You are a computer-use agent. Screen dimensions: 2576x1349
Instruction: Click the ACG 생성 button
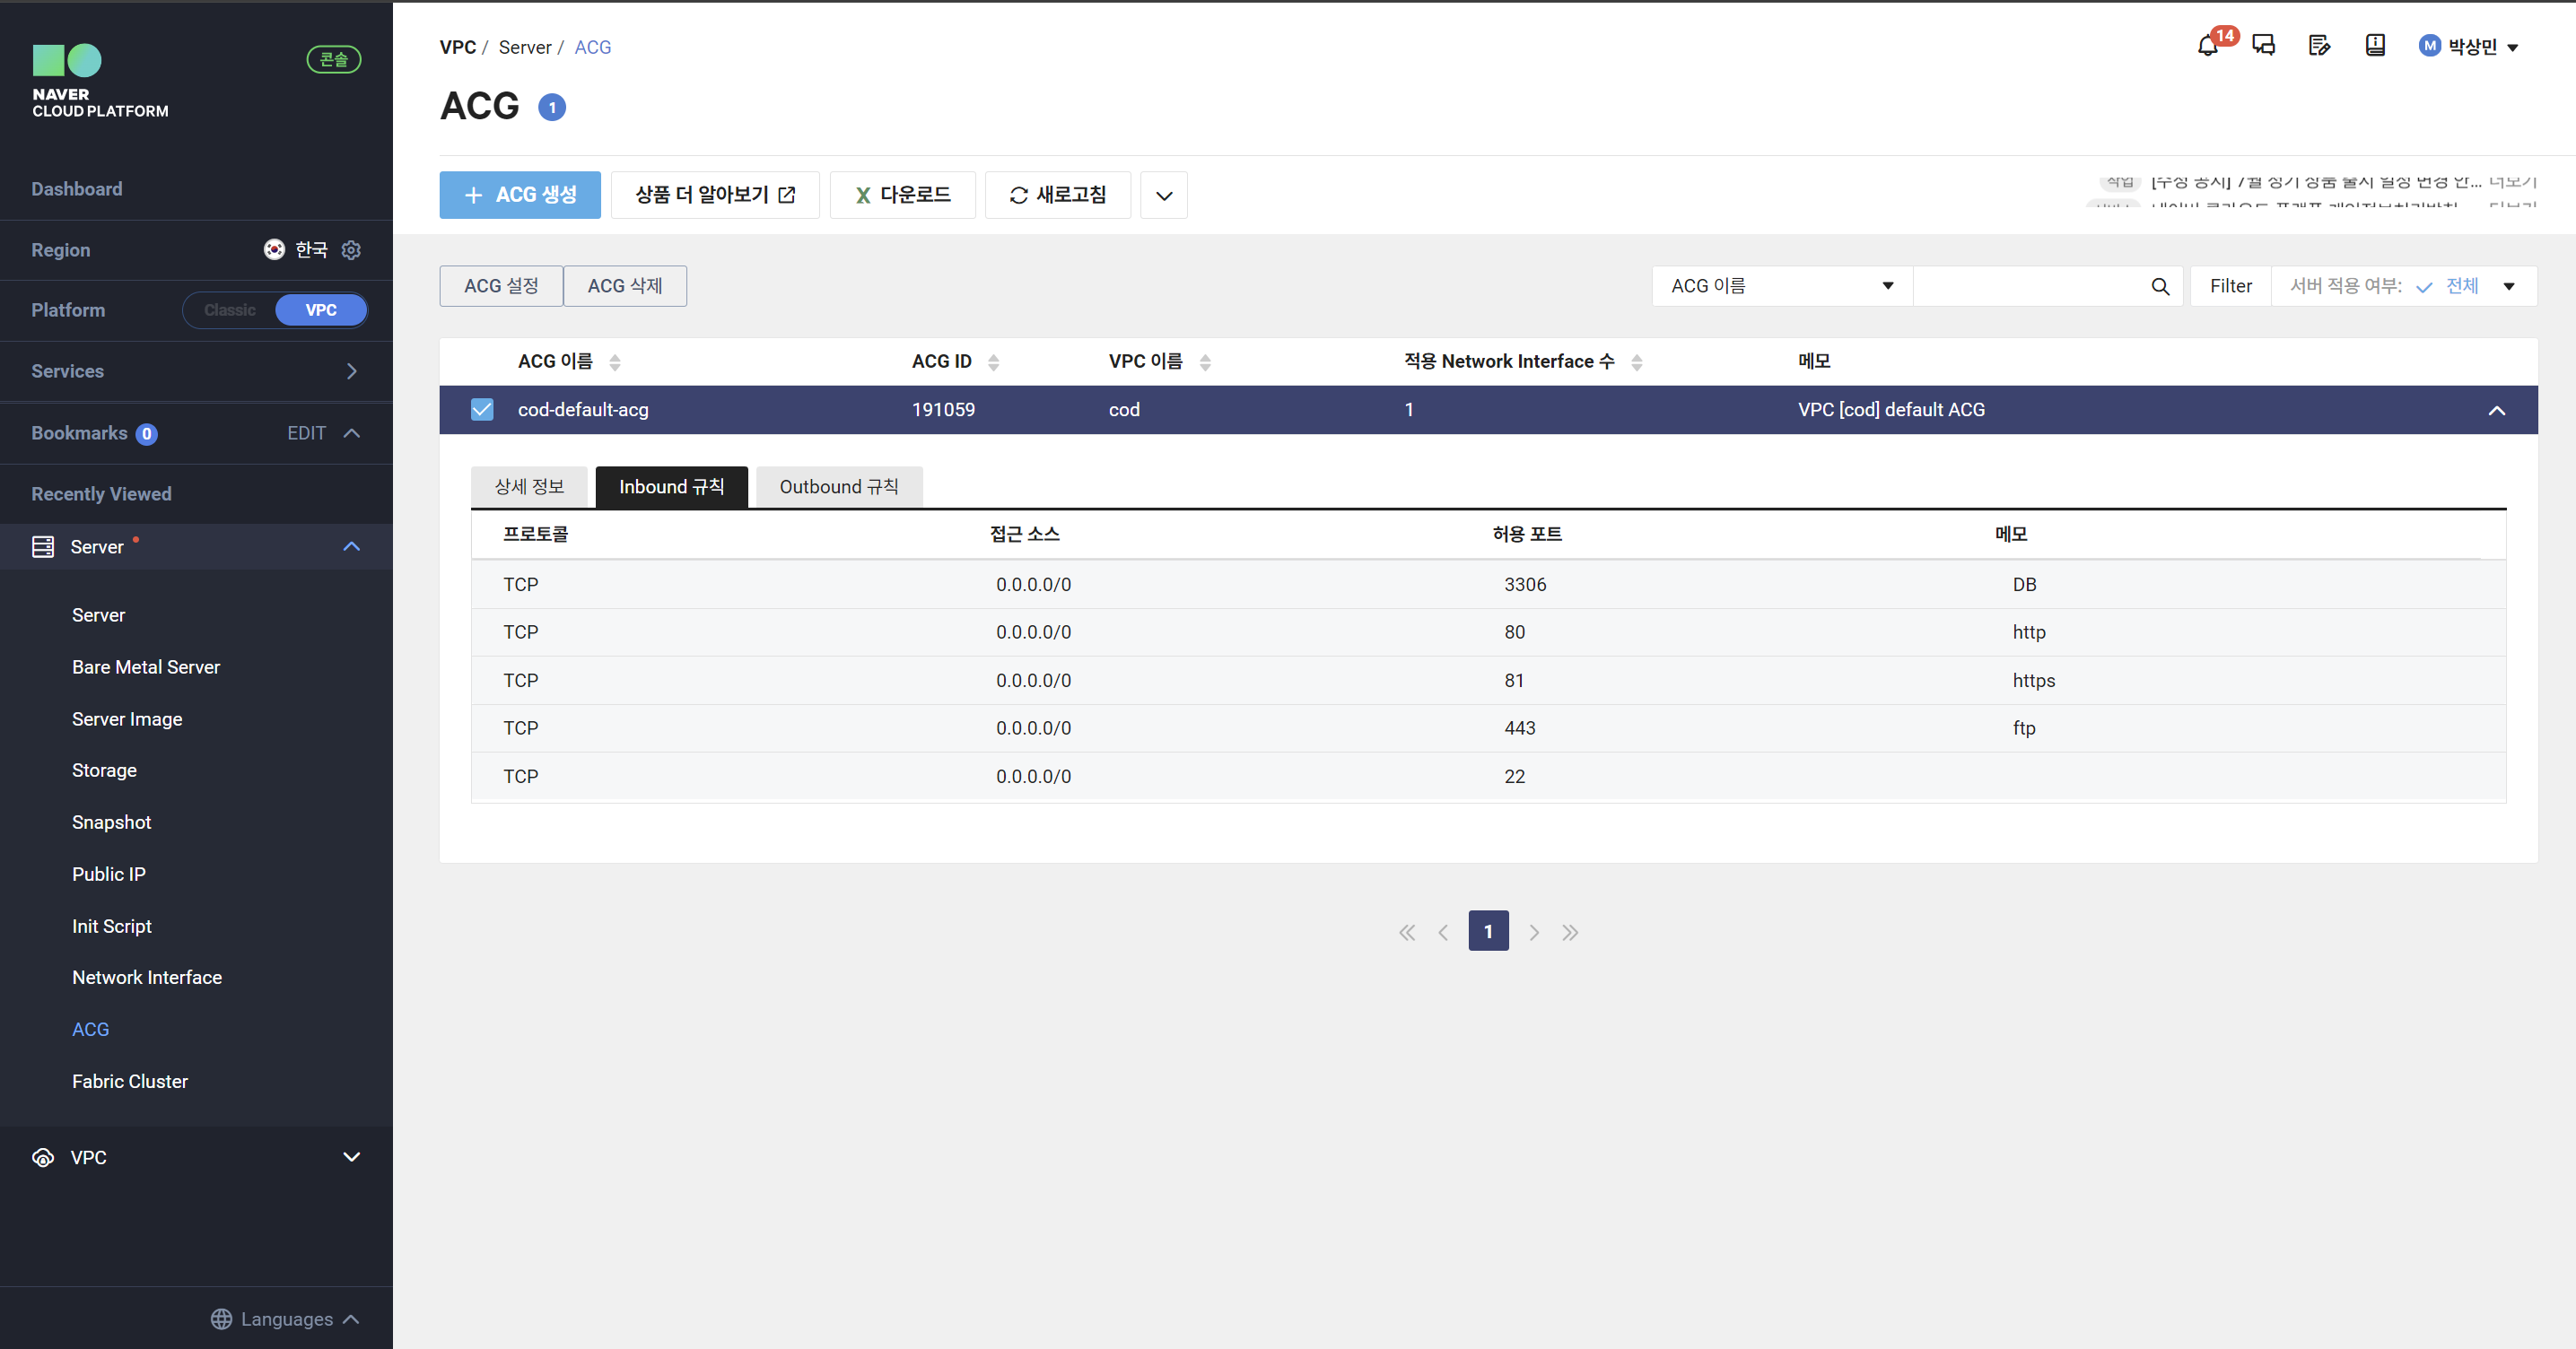click(x=520, y=195)
